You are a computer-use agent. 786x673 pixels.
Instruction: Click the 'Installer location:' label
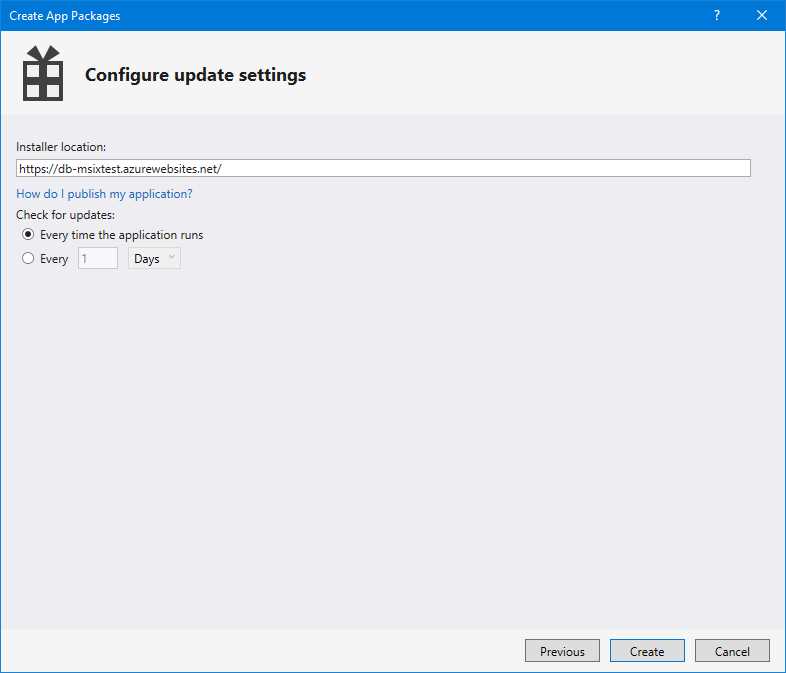coord(61,147)
